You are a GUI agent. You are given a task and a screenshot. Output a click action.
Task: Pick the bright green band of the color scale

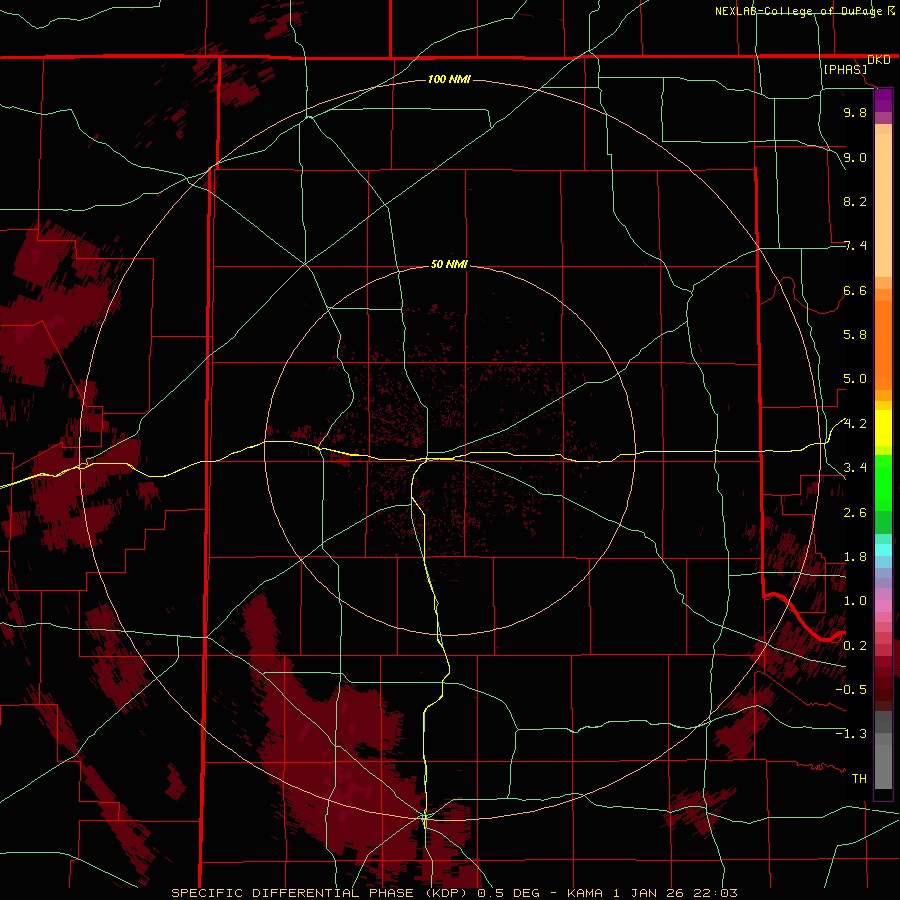[x=883, y=482]
